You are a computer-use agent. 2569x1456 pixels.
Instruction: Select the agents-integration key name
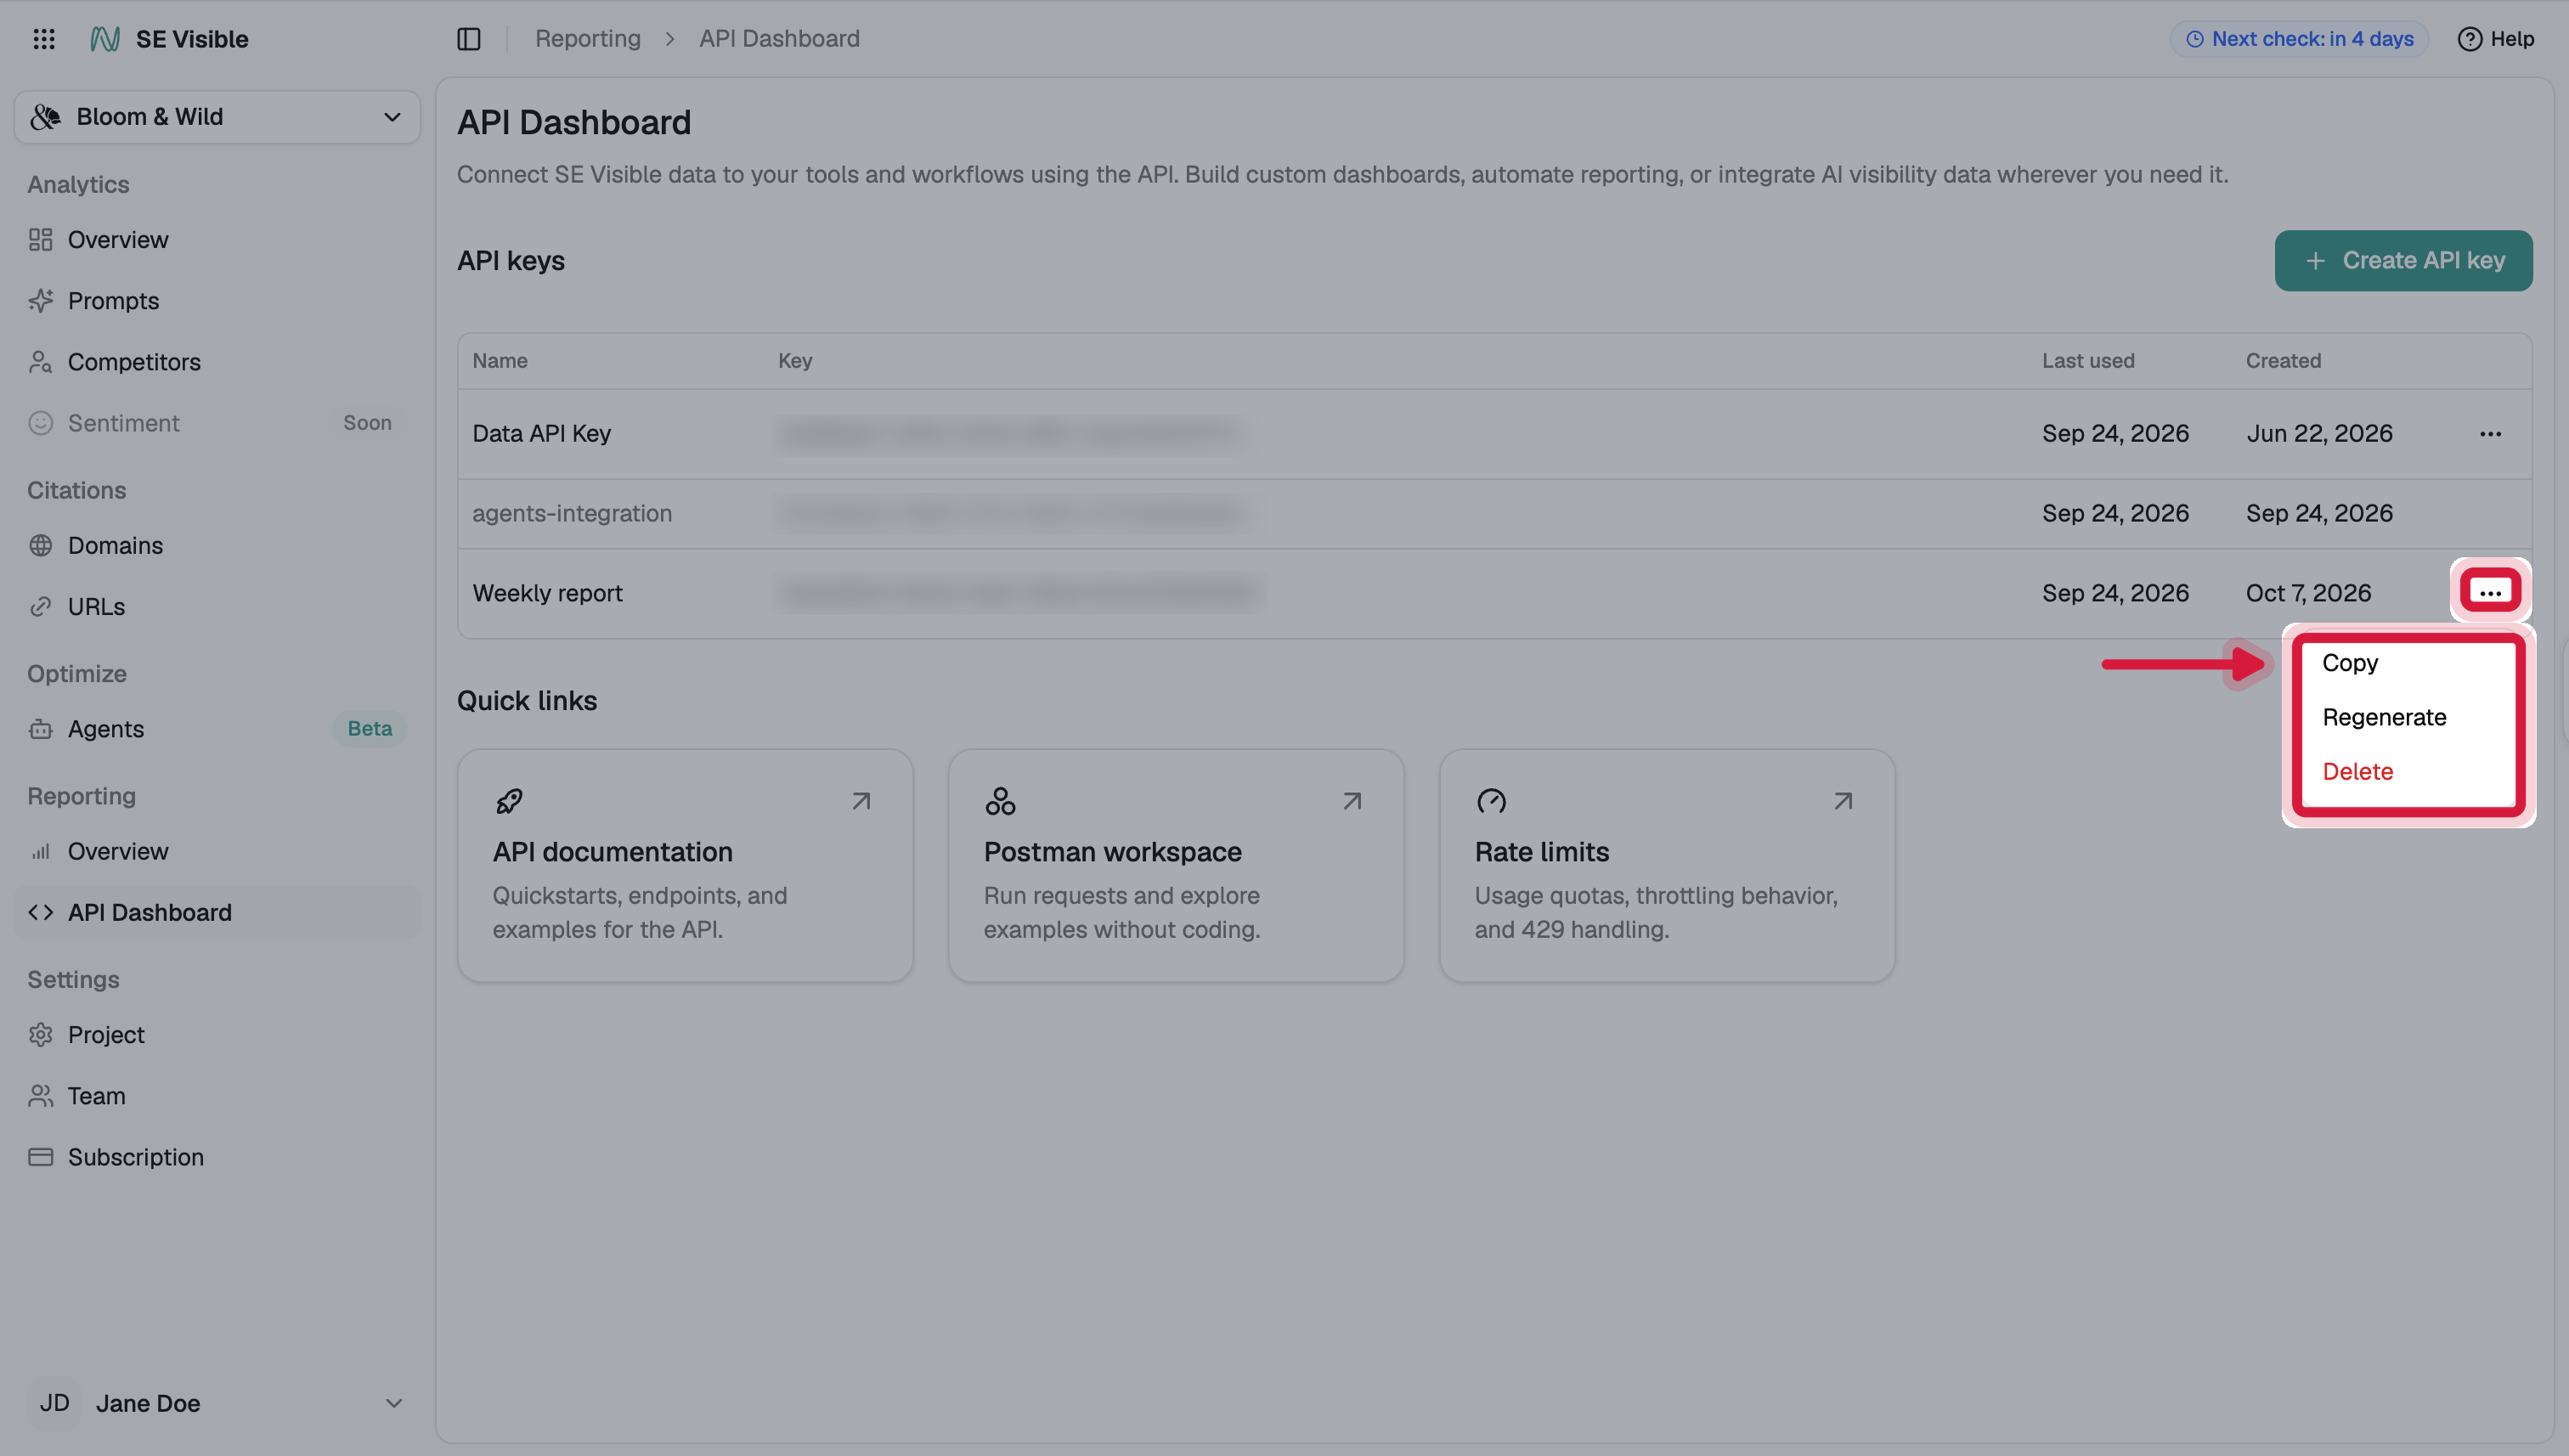click(572, 513)
